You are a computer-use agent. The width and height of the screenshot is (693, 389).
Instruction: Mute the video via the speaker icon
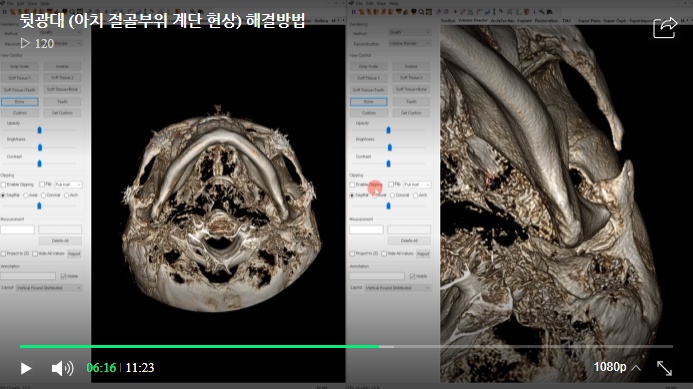pyautogui.click(x=62, y=368)
